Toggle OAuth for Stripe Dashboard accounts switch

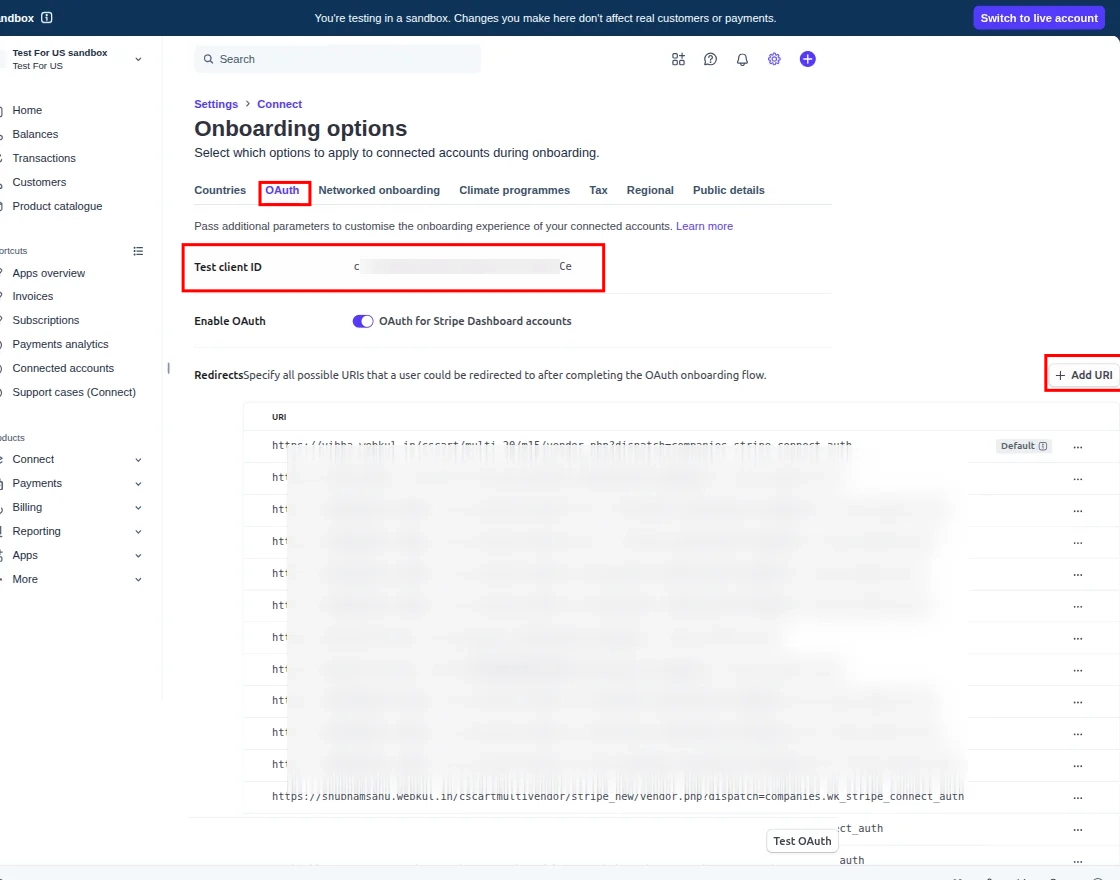363,321
